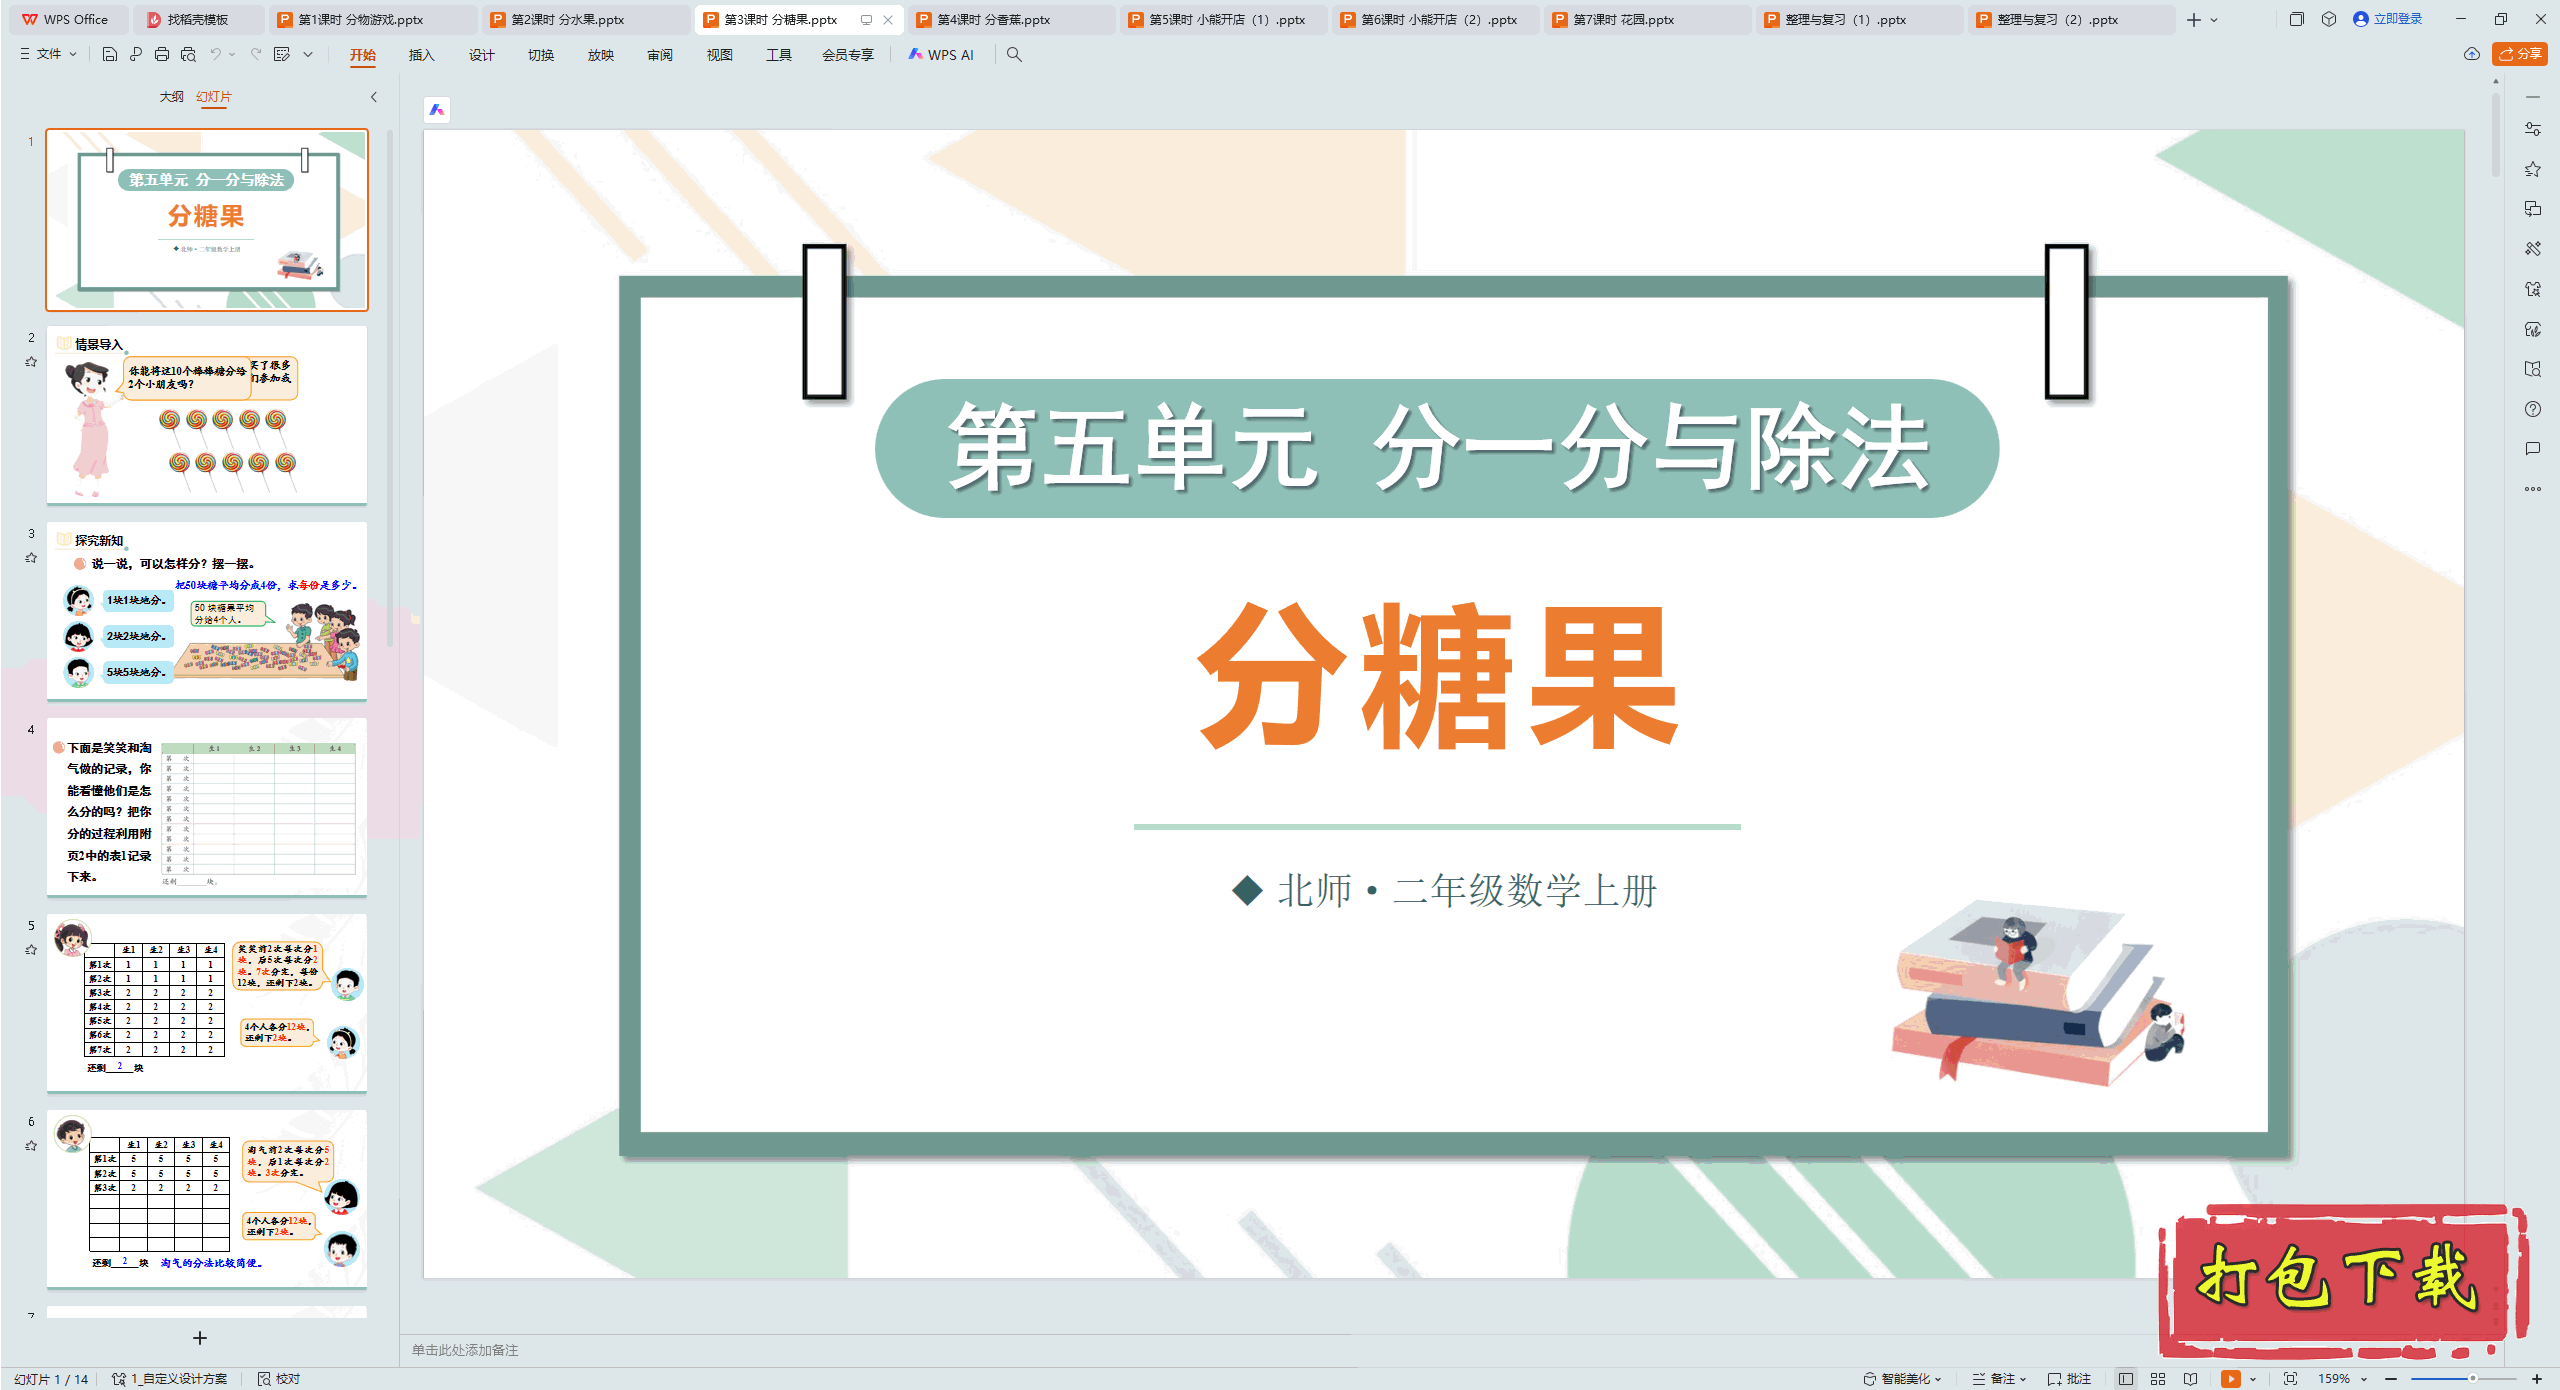
Task: Click the 分享 share button
Action: pyautogui.click(x=2520, y=54)
